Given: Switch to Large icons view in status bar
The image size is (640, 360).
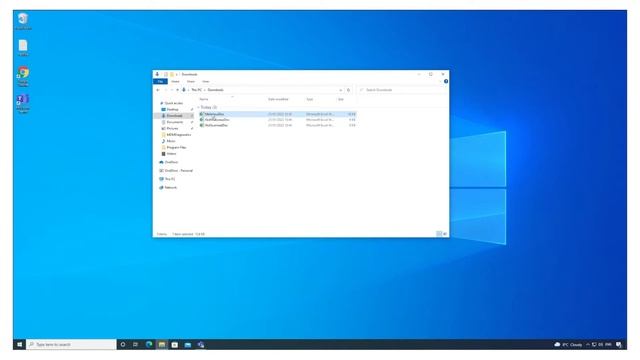Looking at the screenshot, I should (445, 234).
